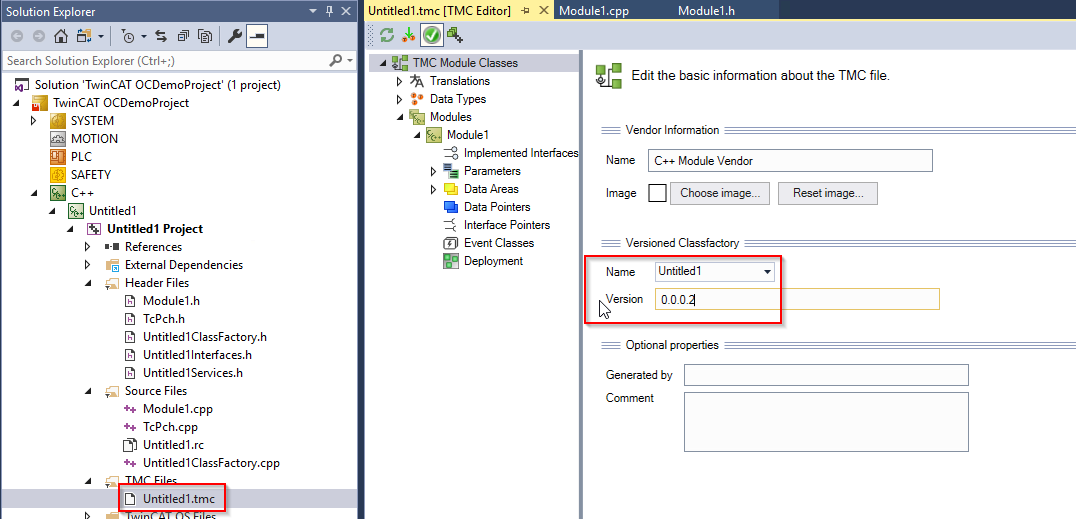Reload TMC file using green refresh icon
Screen dimensions: 1076x519
(x=387, y=35)
